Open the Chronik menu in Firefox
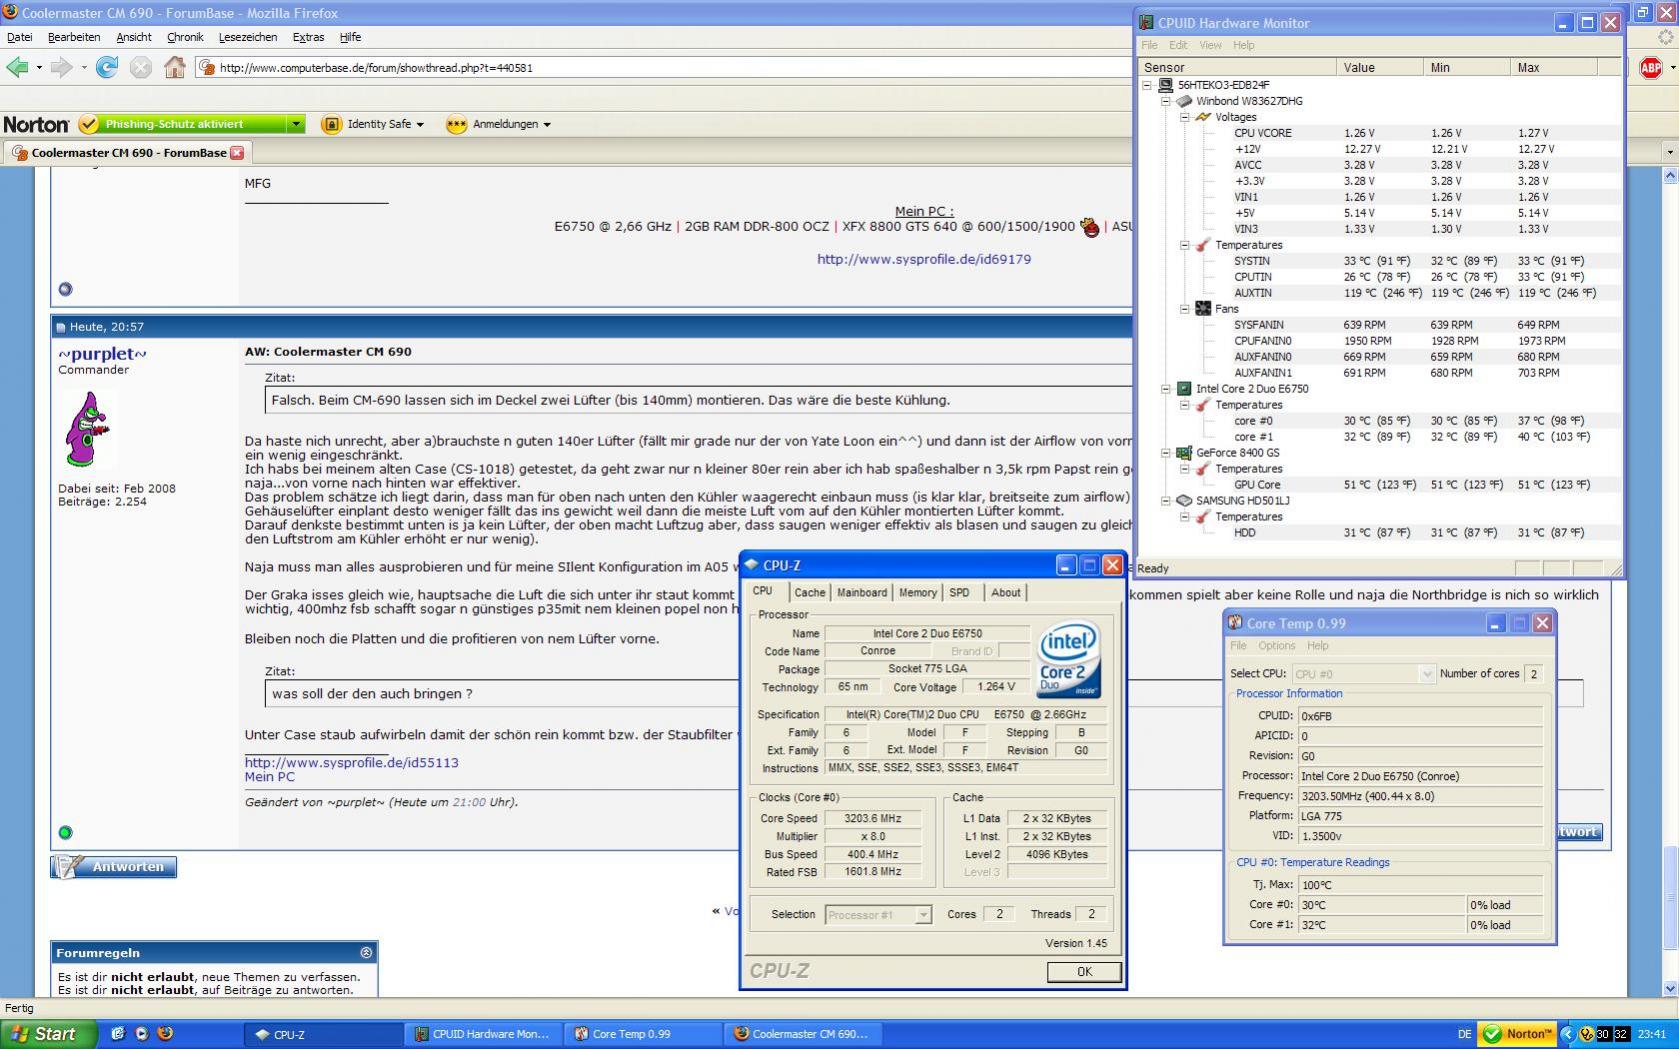This screenshot has height=1049, width=1679. tap(185, 37)
